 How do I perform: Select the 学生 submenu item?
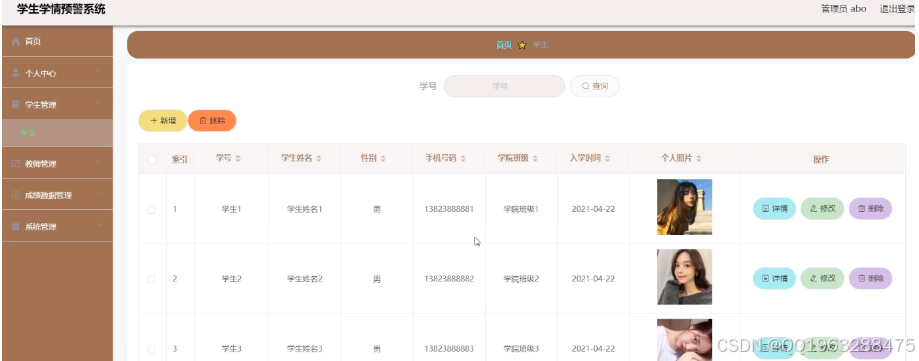click(x=57, y=133)
